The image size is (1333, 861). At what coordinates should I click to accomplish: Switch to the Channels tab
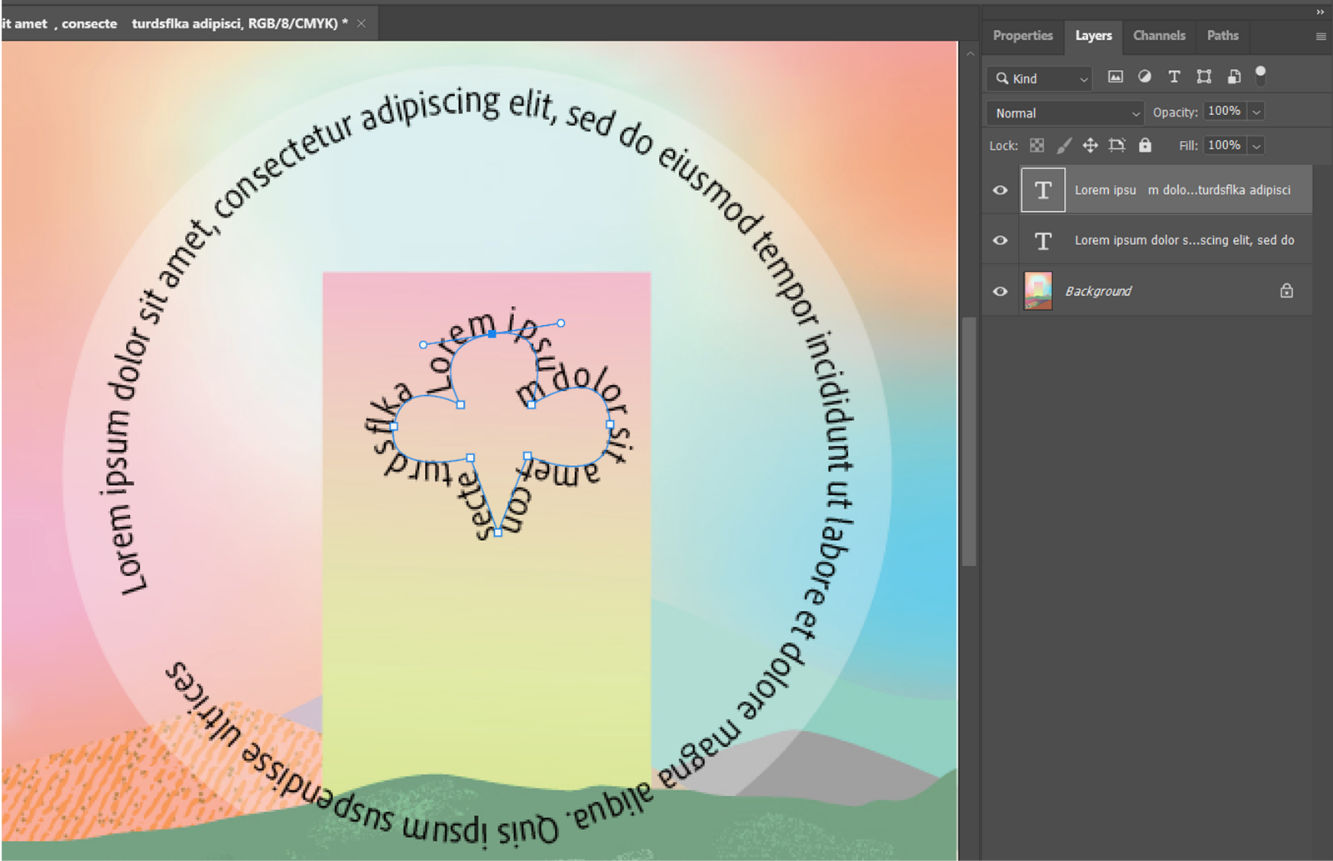[1159, 36]
